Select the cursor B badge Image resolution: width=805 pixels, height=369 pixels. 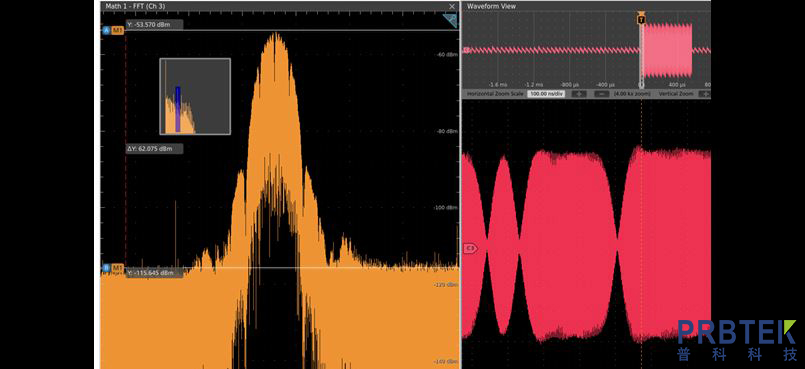tap(106, 268)
